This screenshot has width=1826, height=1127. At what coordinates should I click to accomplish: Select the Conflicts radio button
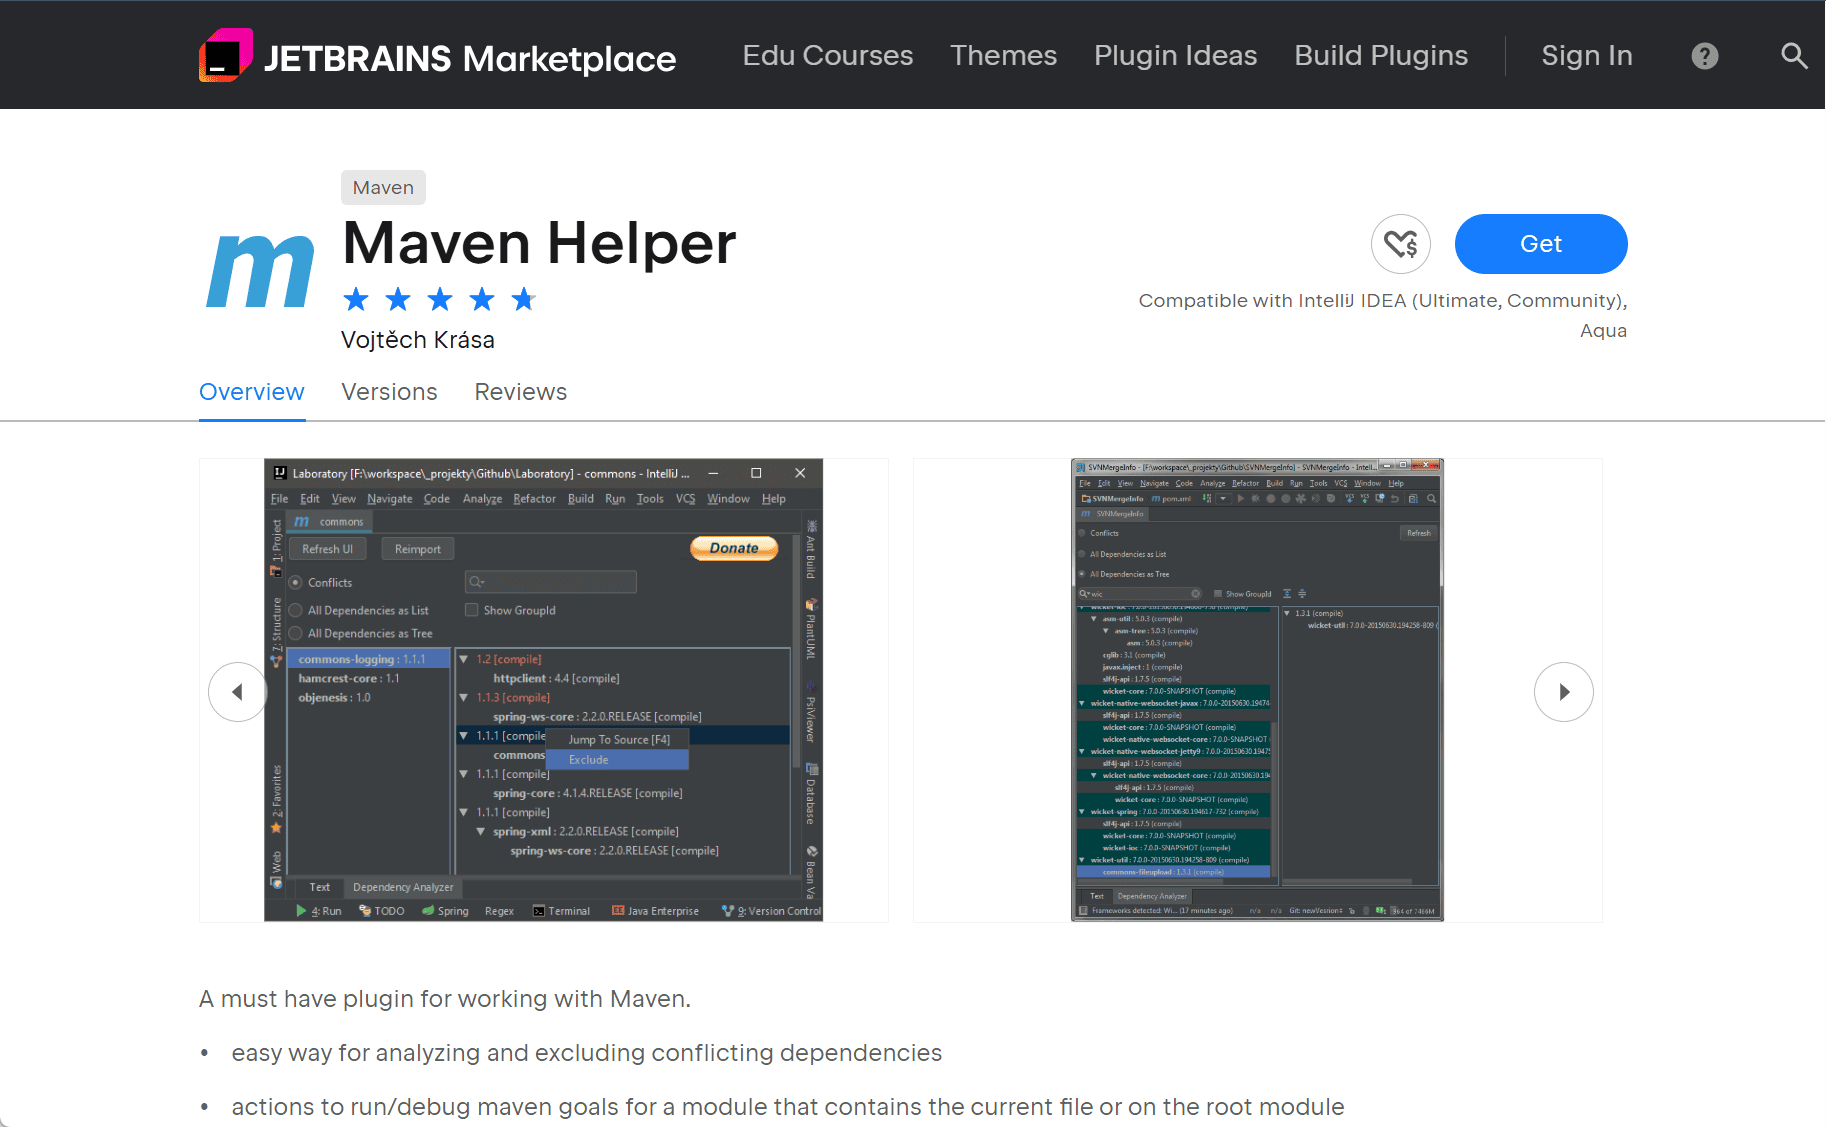[x=295, y=582]
